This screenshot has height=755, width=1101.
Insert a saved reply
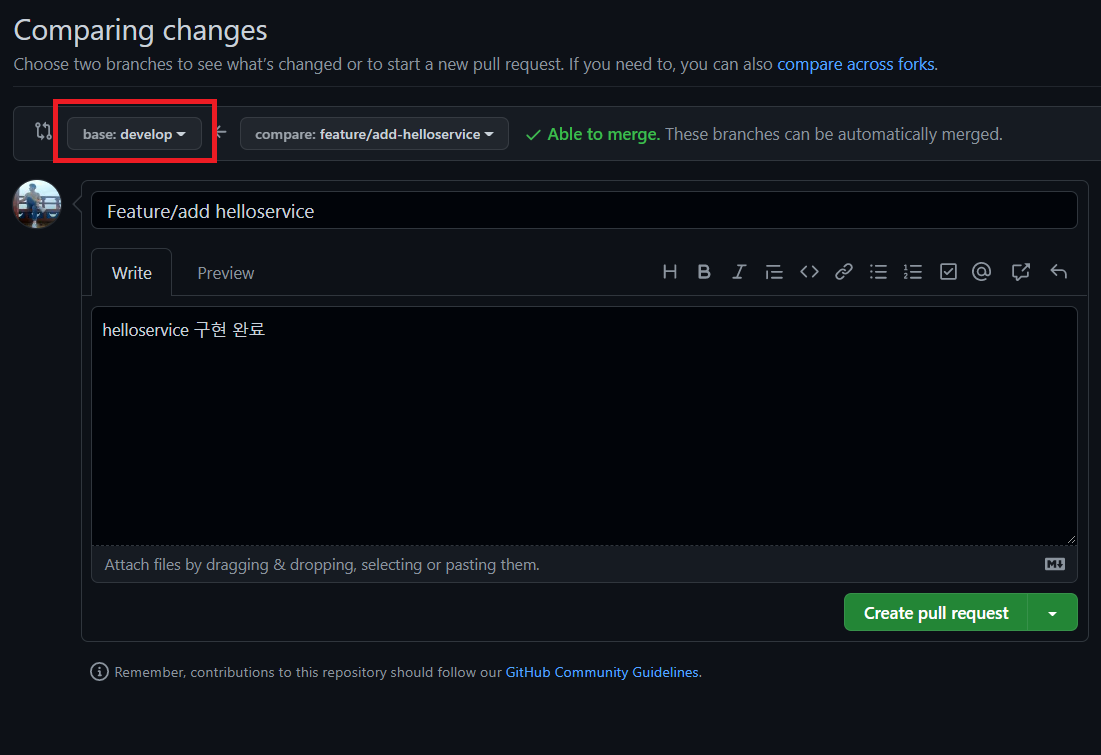(x=1058, y=272)
